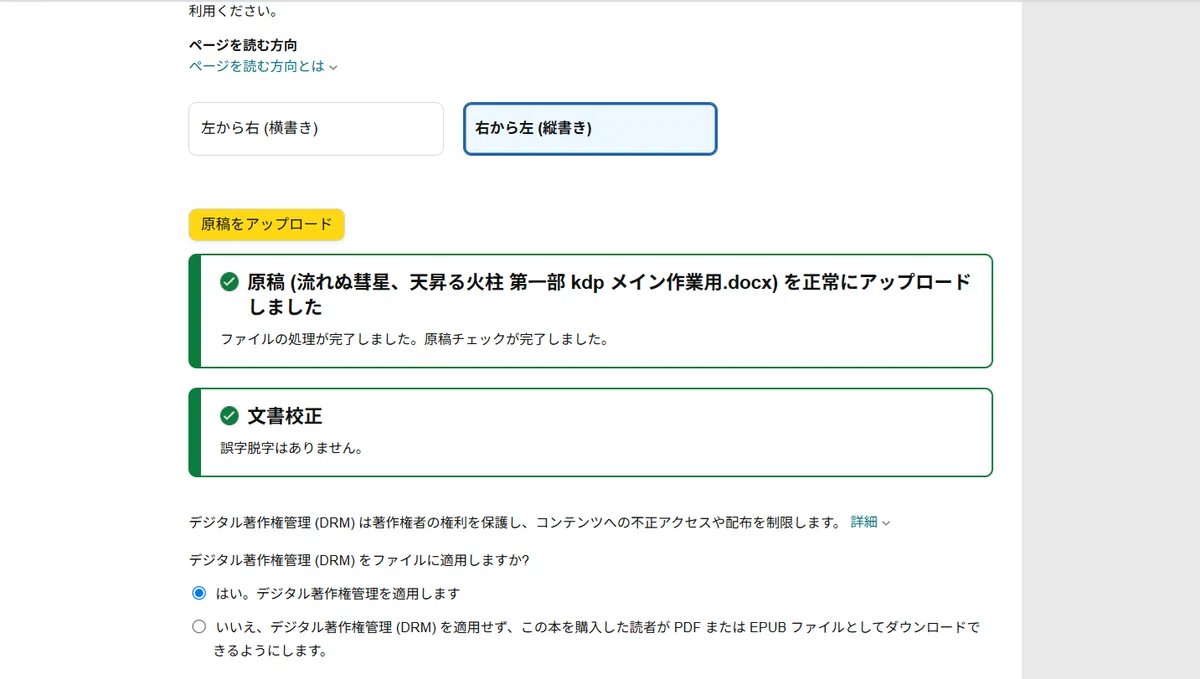This screenshot has width=1200, height=679.
Task: Expand the DRM 詳細 link
Action: (x=870, y=522)
